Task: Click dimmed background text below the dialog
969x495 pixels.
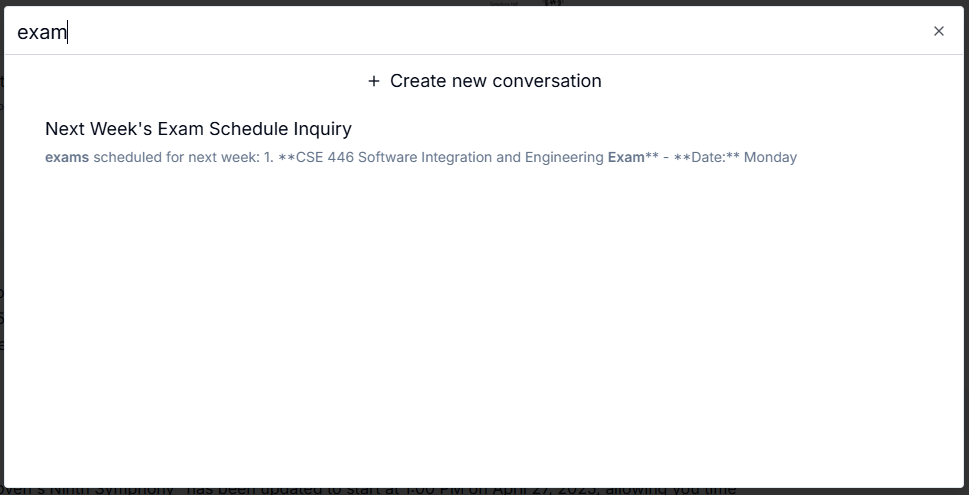Action: tap(400, 489)
